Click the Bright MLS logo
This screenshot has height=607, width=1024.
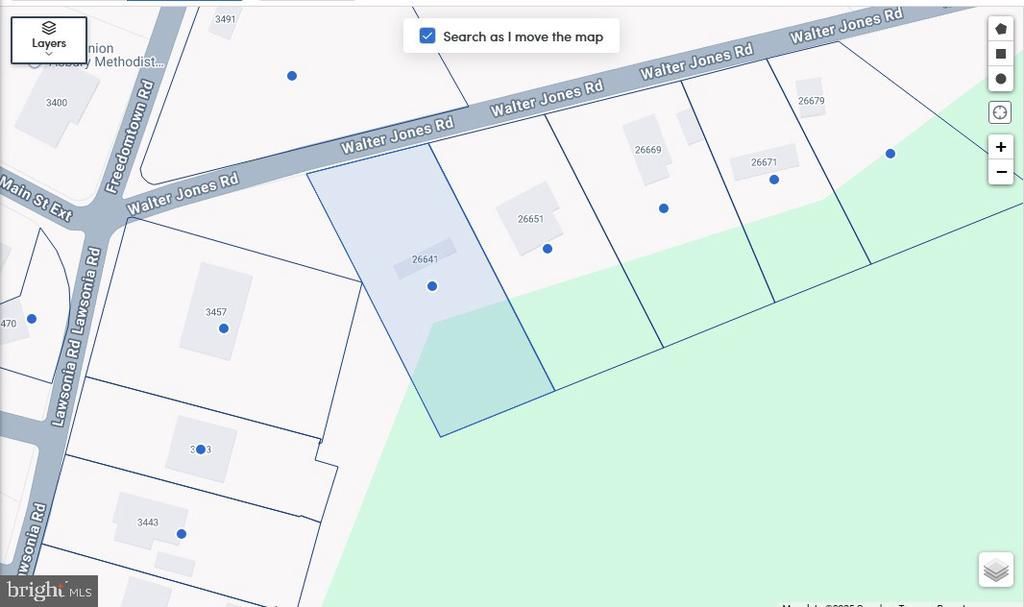[x=48, y=591]
